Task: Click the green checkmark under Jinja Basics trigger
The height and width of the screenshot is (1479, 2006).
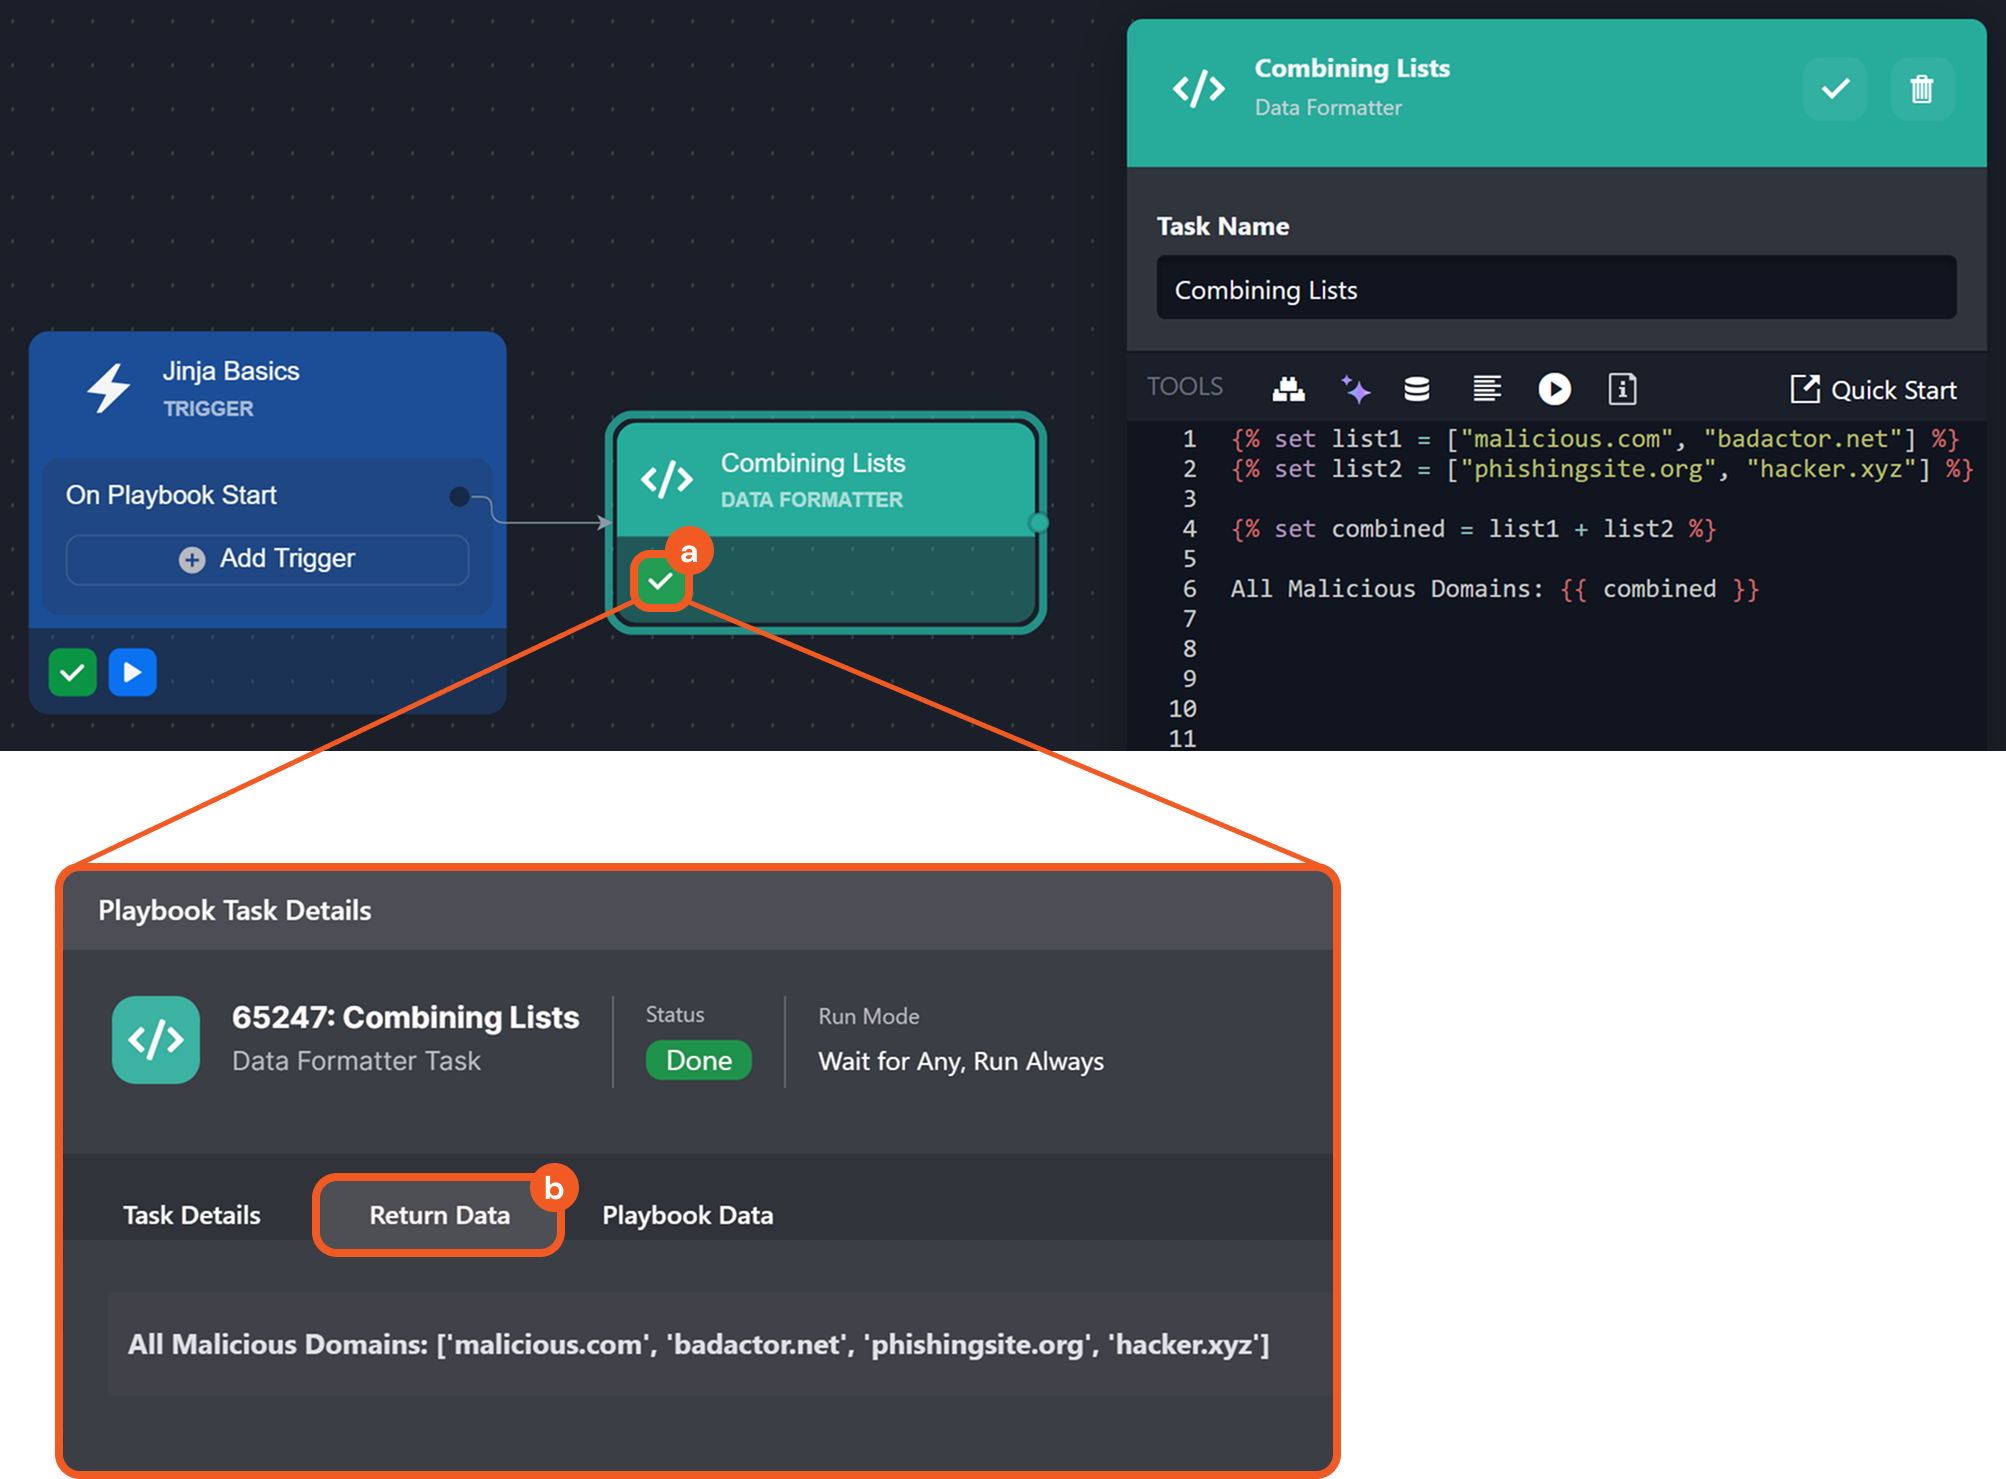Action: [73, 672]
